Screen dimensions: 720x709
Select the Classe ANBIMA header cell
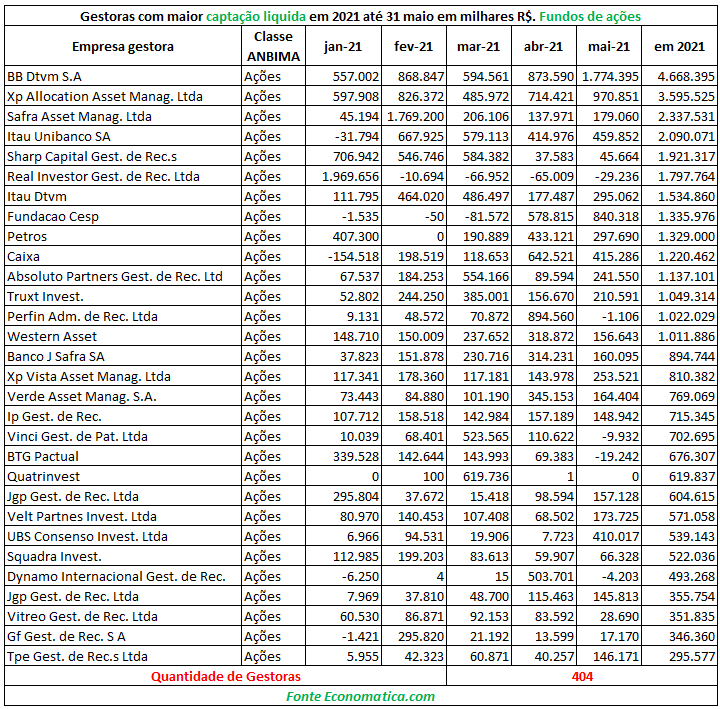click(273, 46)
